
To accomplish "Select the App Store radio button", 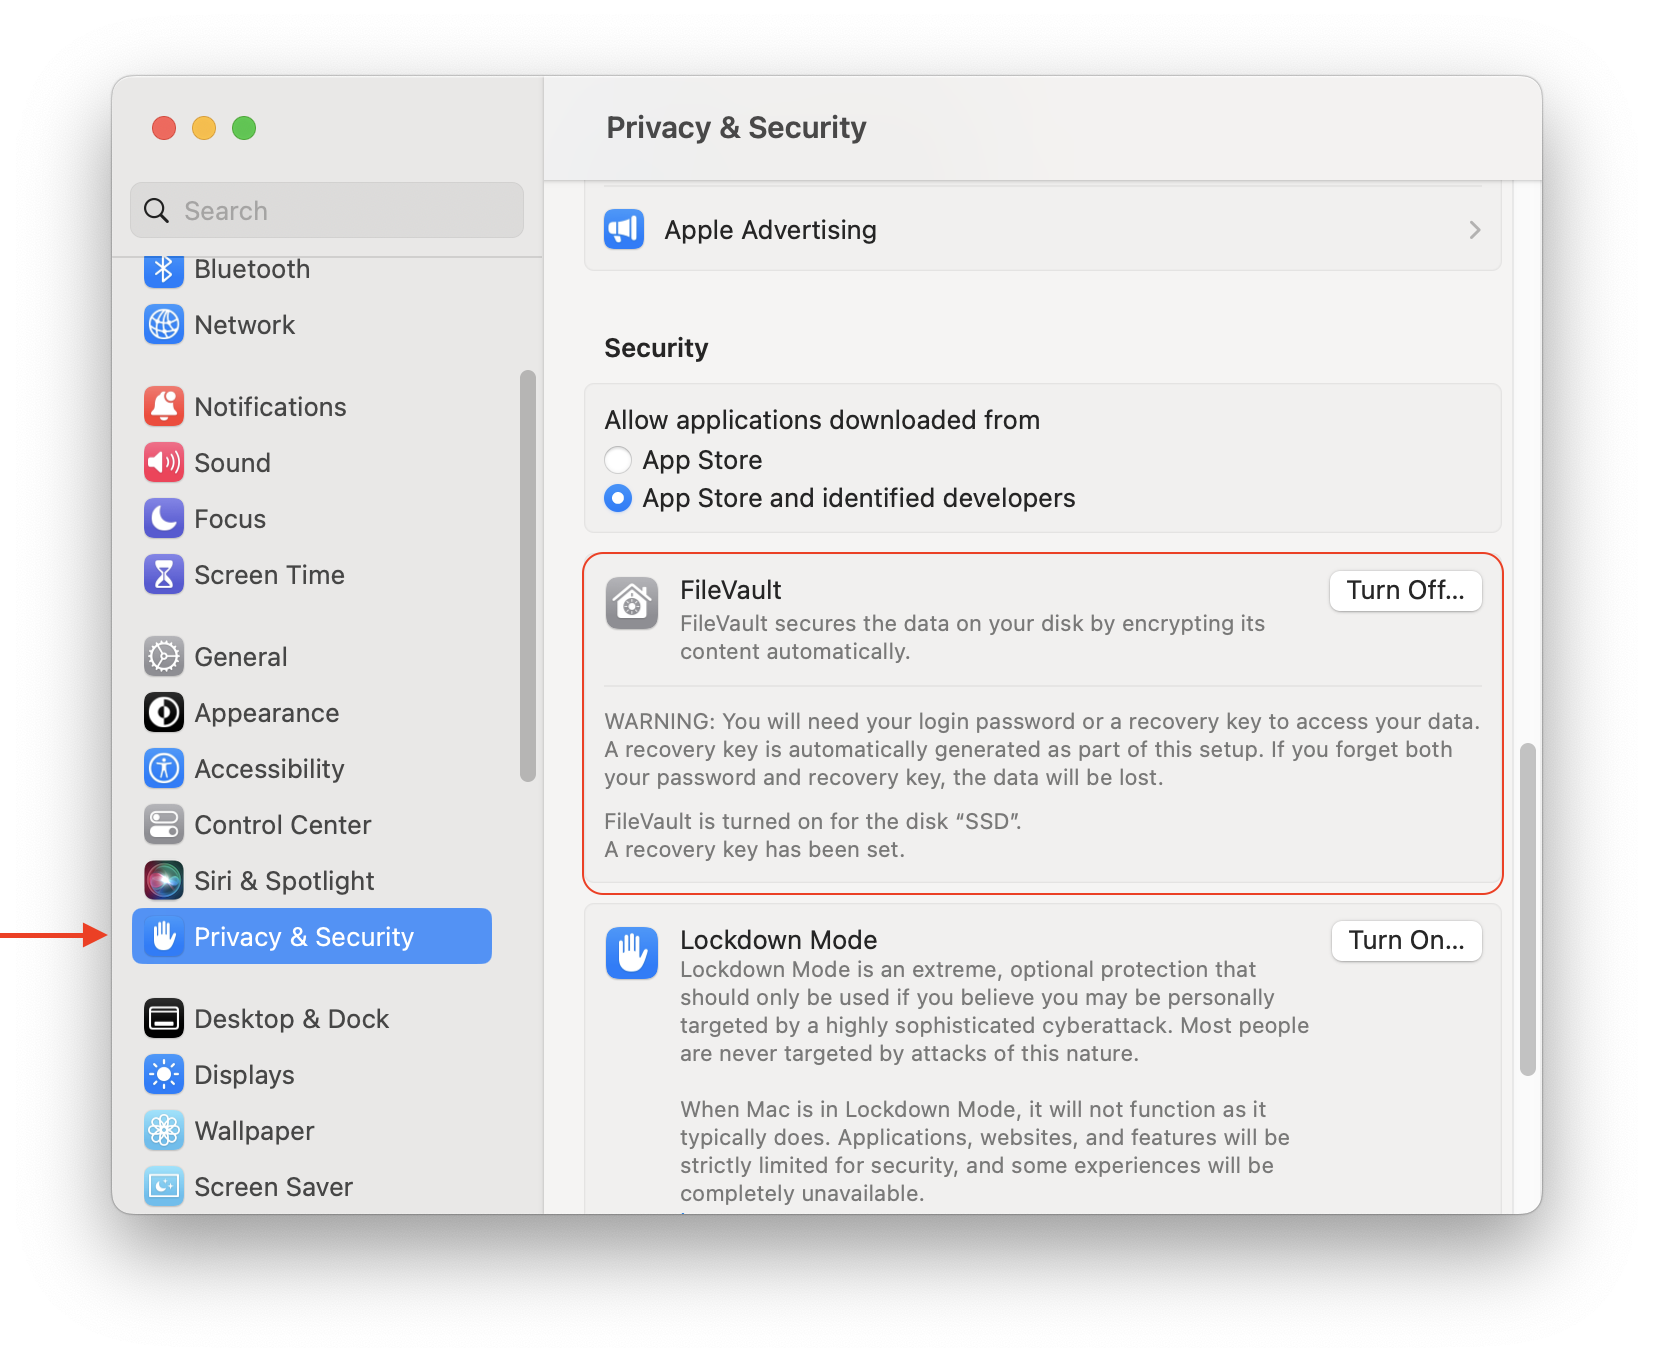I will coord(618,460).
